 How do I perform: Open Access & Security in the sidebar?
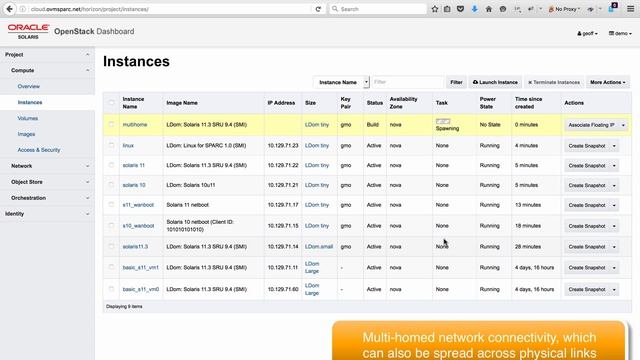pos(39,150)
